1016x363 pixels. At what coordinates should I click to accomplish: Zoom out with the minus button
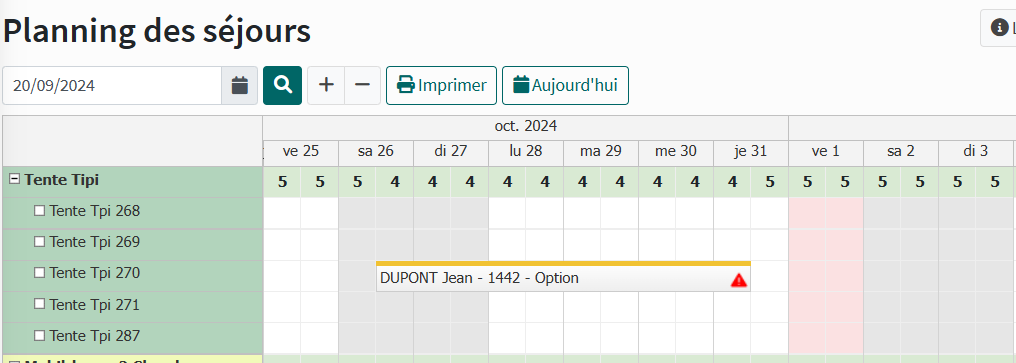tap(363, 85)
